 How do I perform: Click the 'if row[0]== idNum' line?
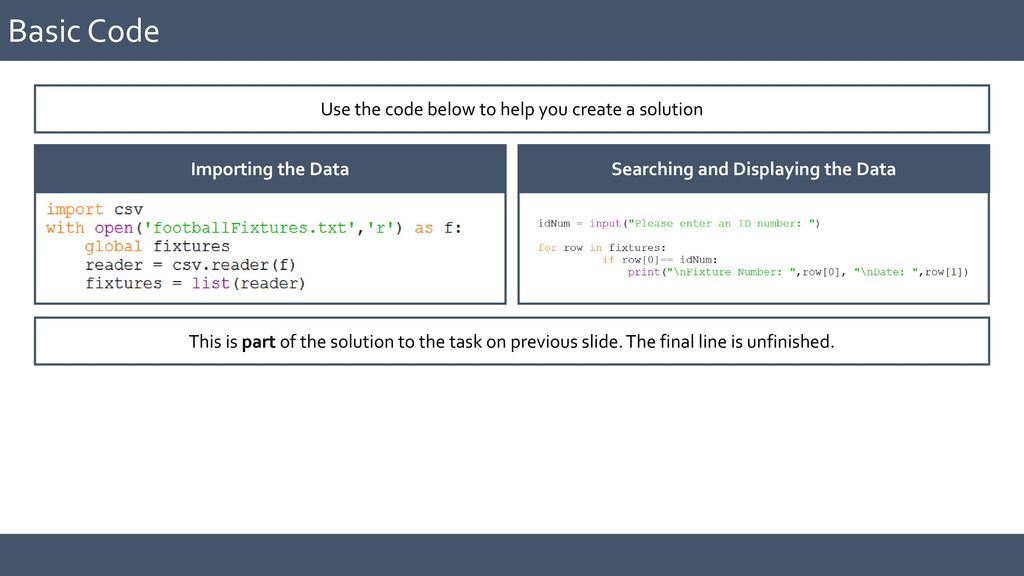(x=660, y=260)
